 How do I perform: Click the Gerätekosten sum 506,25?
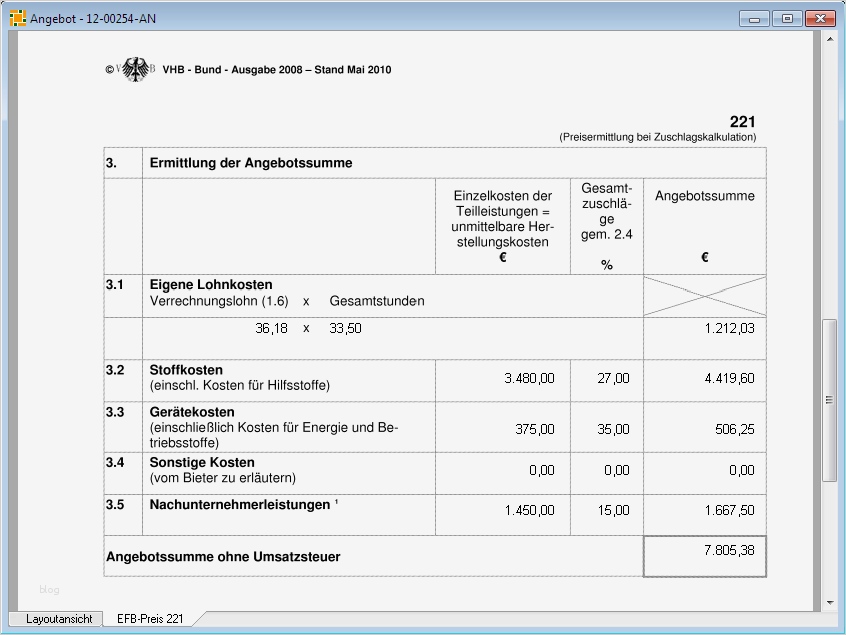click(x=735, y=429)
